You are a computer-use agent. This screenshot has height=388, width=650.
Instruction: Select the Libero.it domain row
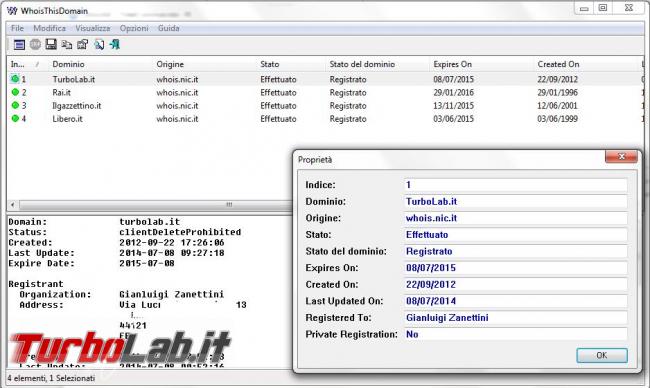click(325, 119)
